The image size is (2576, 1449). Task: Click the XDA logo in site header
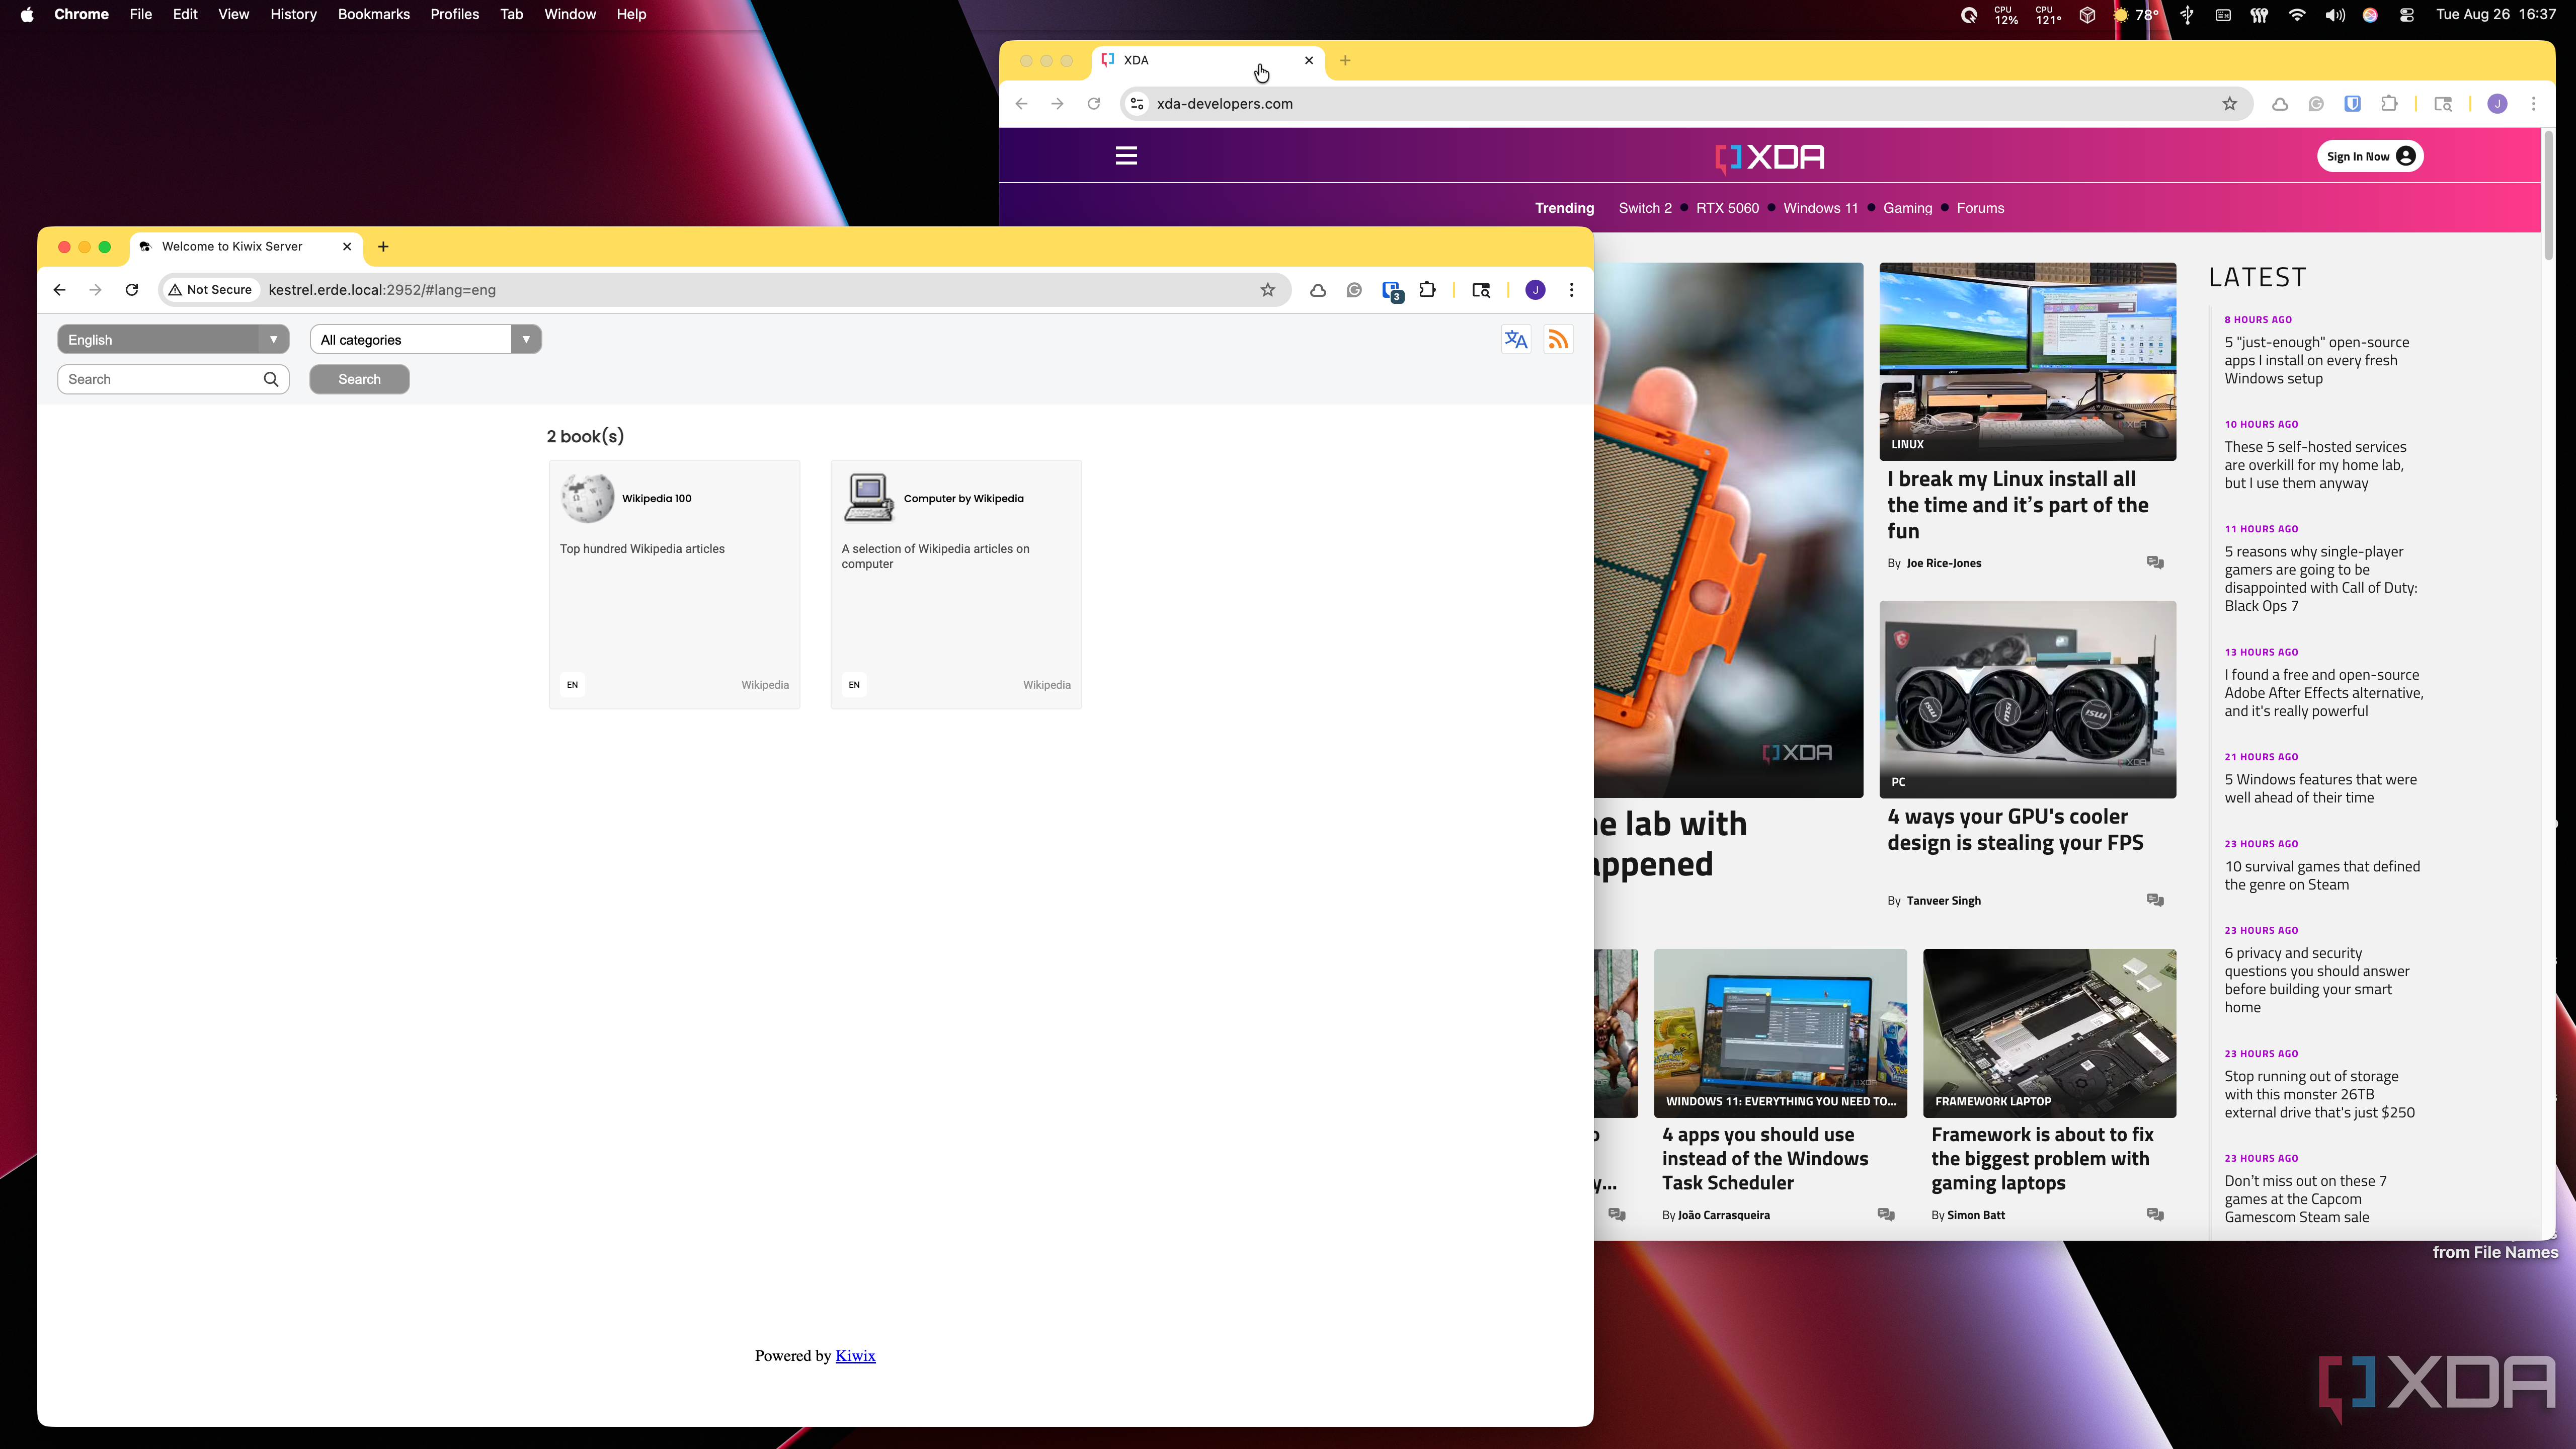click(x=1770, y=157)
